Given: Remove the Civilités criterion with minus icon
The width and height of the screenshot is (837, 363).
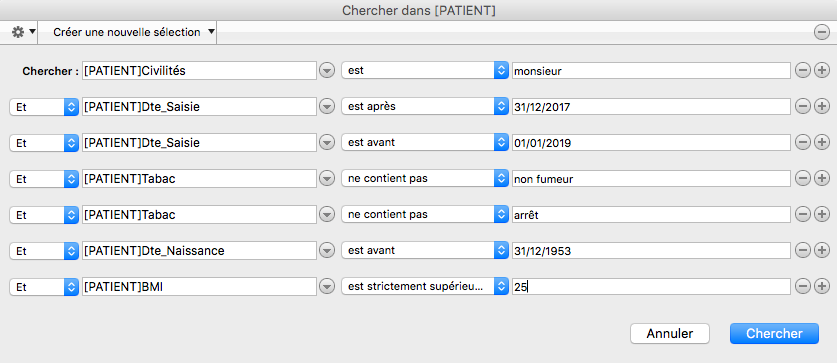Looking at the screenshot, I should [x=802, y=70].
